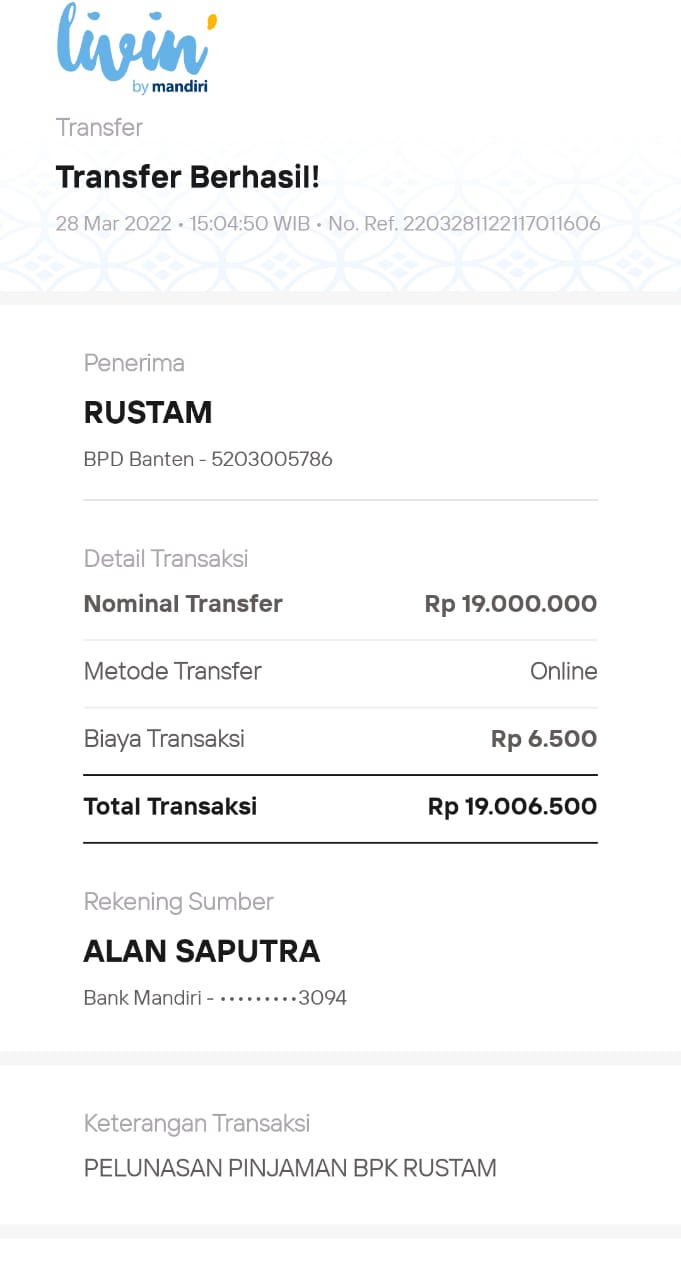Screen dimensions: 681x1280
Task: Tap the note "PELUNASAN PINJAMAN BPK RUSTAM"
Action: point(290,1168)
